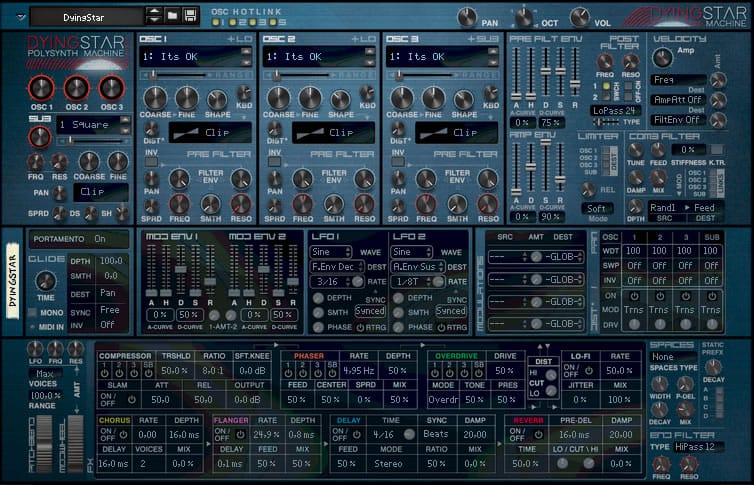The height and width of the screenshot is (485, 754).
Task: Adjust comb filter MIX knob
Action: pyautogui.click(x=658, y=178)
